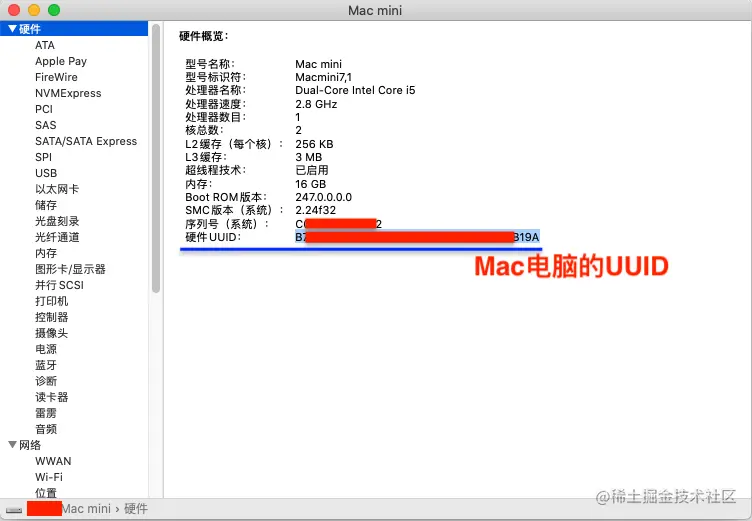Select 光纤通道 in the sidebar
The image size is (752, 521).
(x=57, y=237)
